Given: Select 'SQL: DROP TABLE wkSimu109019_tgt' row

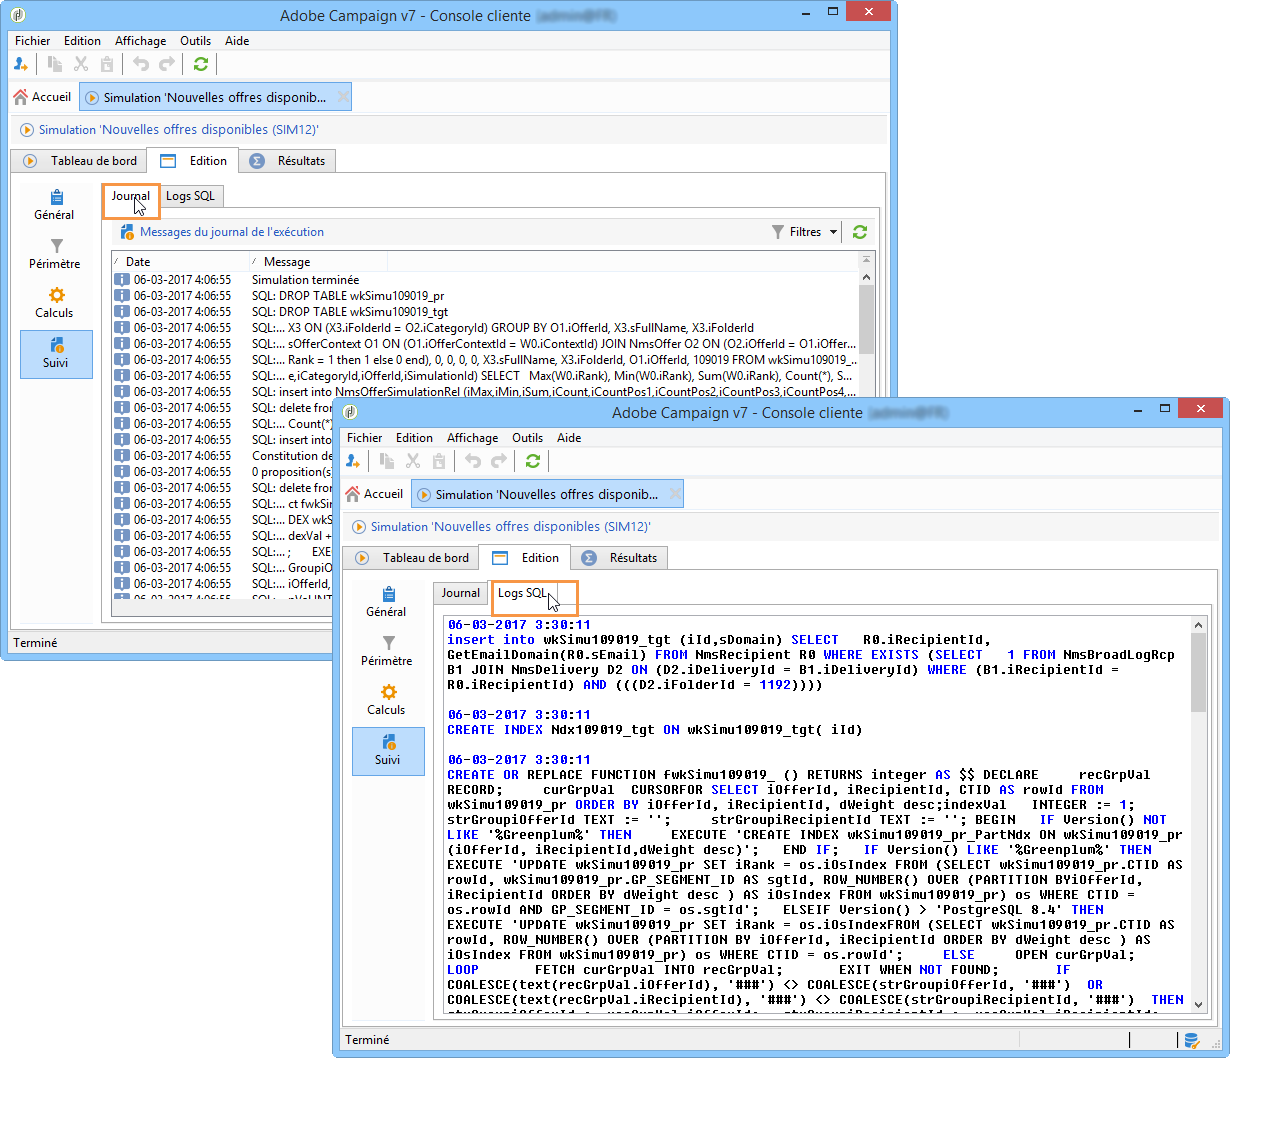Looking at the screenshot, I should click(485, 312).
